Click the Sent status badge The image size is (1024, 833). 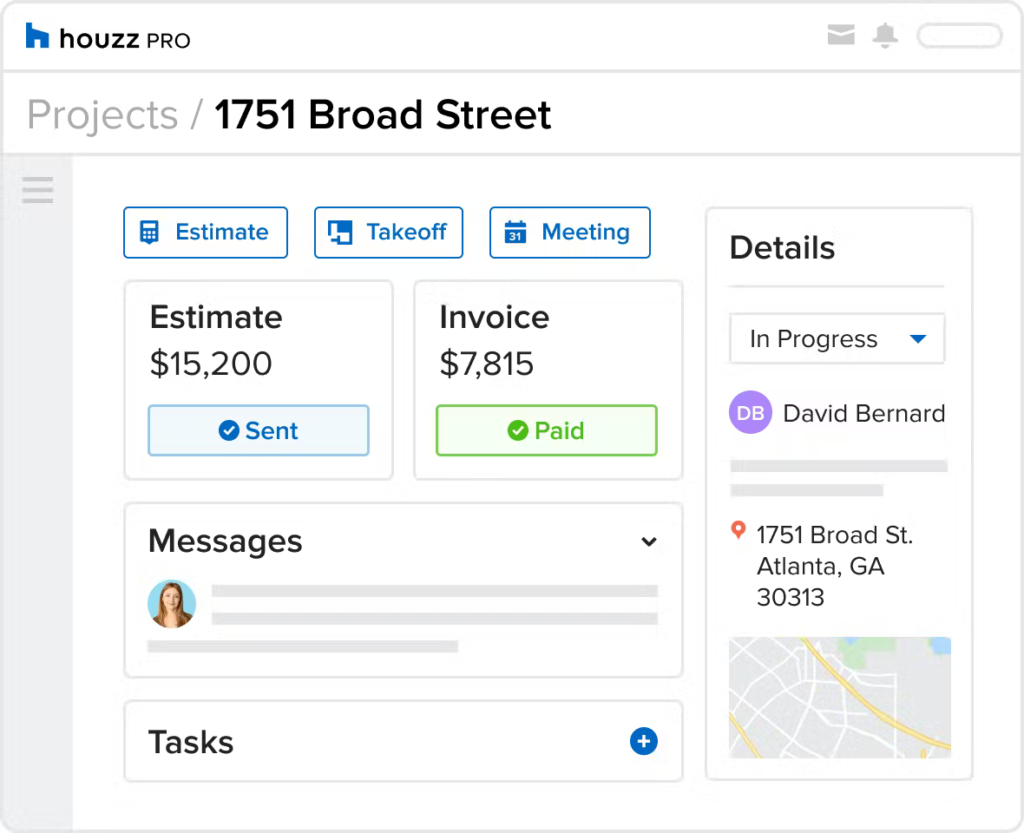tap(258, 430)
